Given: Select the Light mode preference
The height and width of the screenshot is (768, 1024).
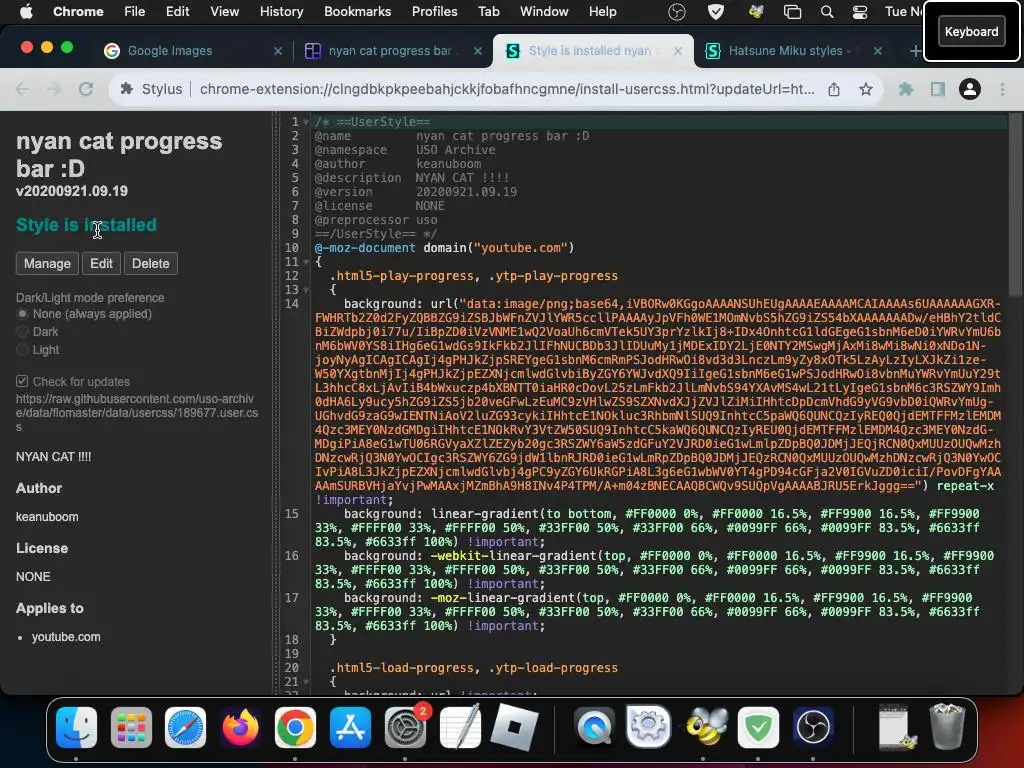Looking at the screenshot, I should (22, 350).
